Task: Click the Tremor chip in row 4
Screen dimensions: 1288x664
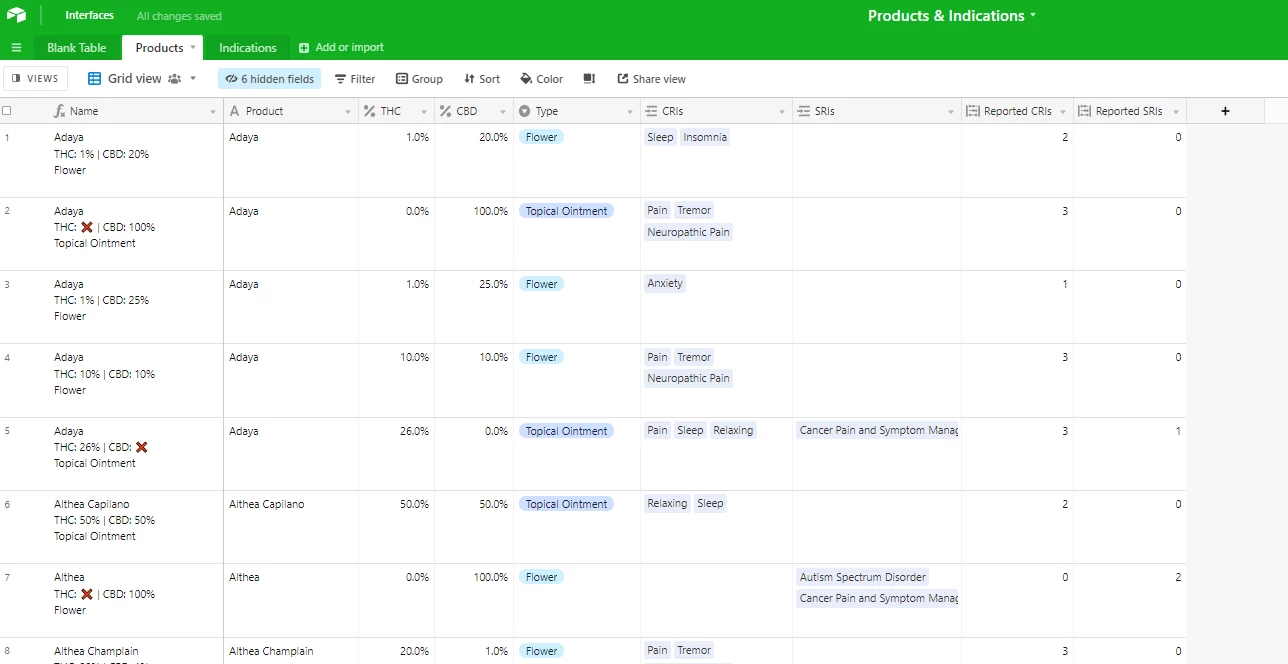Action: (x=694, y=357)
